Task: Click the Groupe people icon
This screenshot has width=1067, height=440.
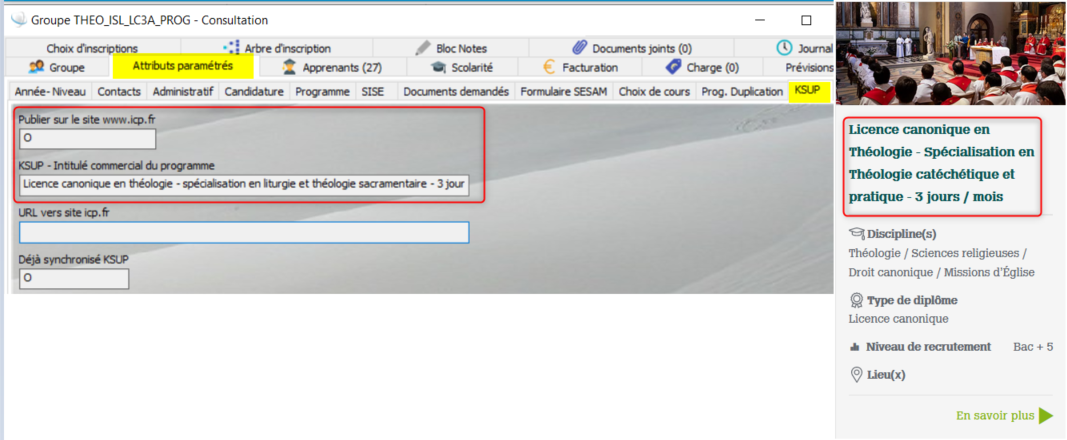Action: (37, 67)
